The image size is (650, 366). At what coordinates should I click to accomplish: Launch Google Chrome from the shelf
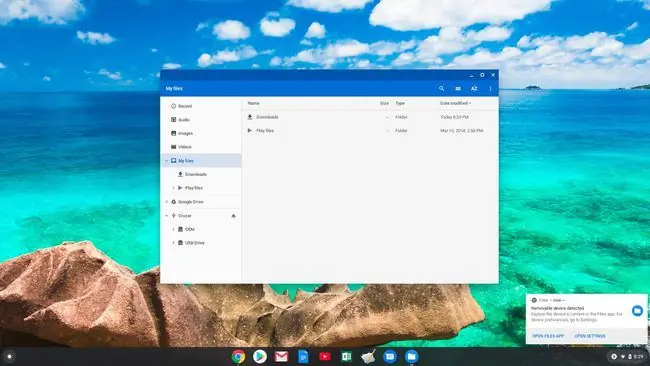click(x=238, y=356)
